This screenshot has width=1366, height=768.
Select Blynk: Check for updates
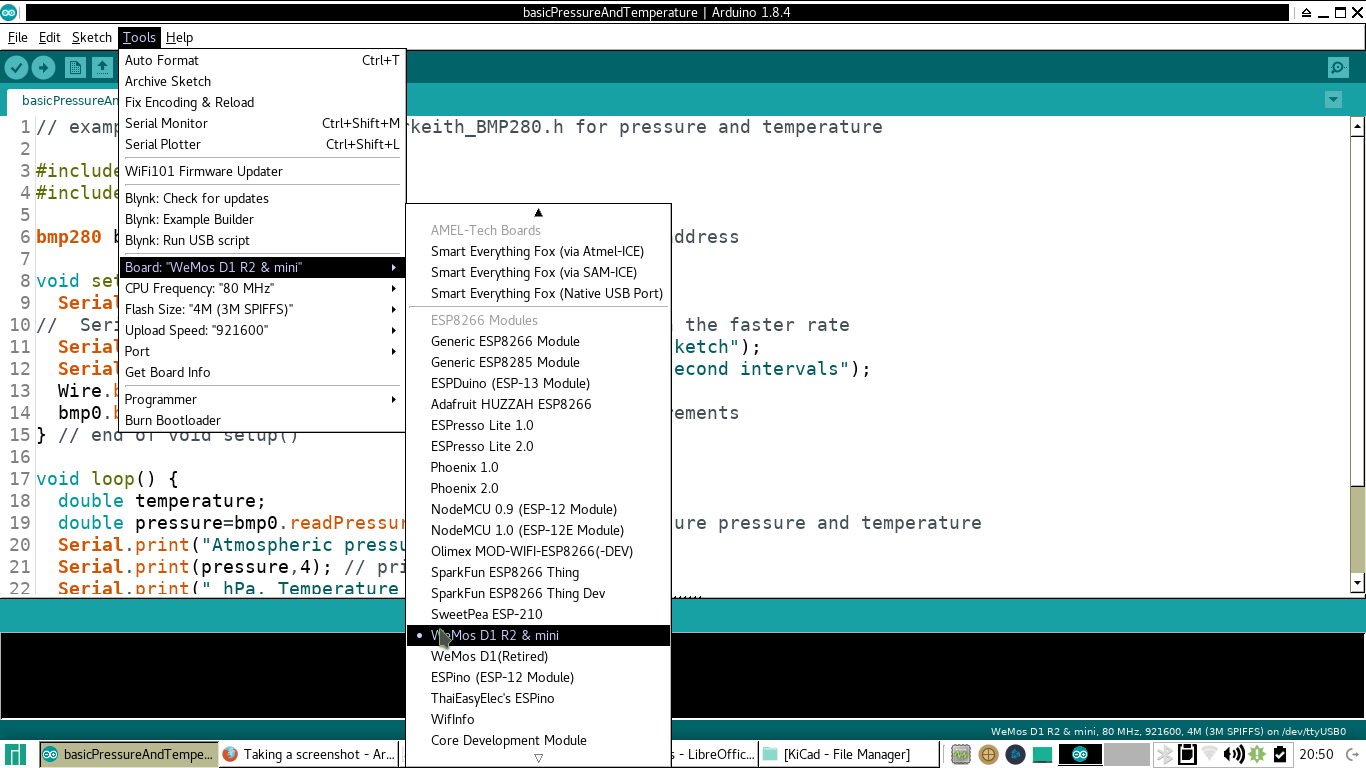coord(262,198)
